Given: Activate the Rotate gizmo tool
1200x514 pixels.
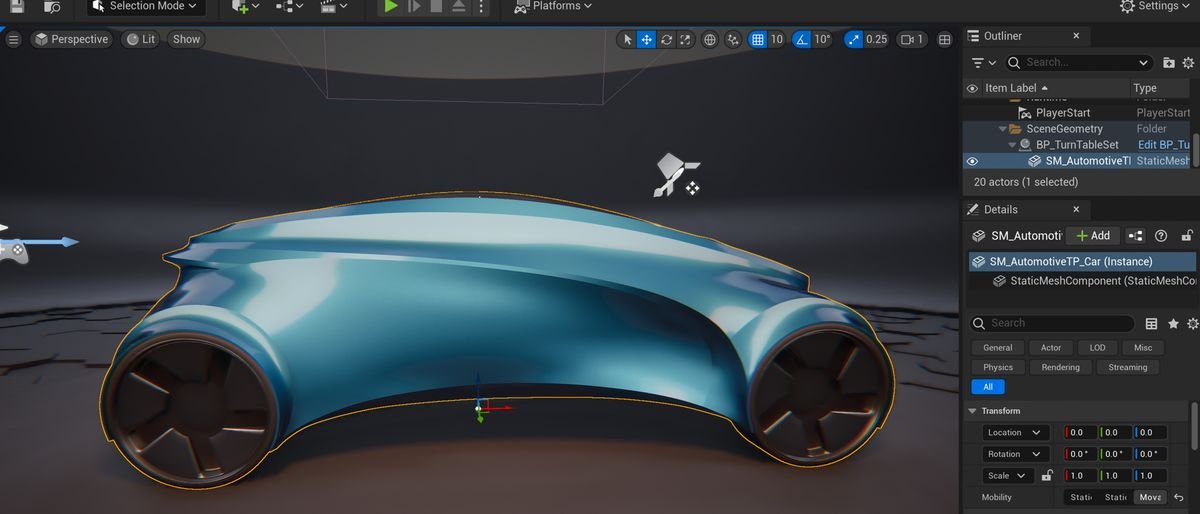Looking at the screenshot, I should point(666,40).
